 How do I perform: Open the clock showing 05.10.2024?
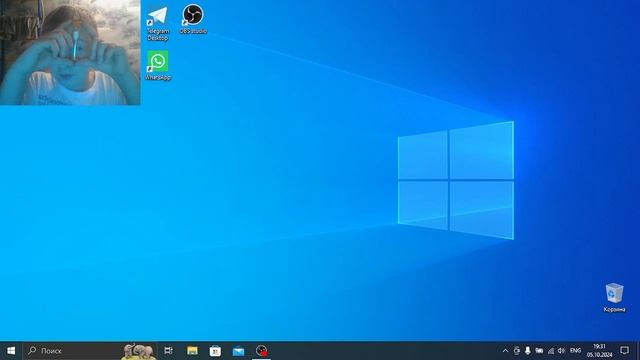(600, 351)
